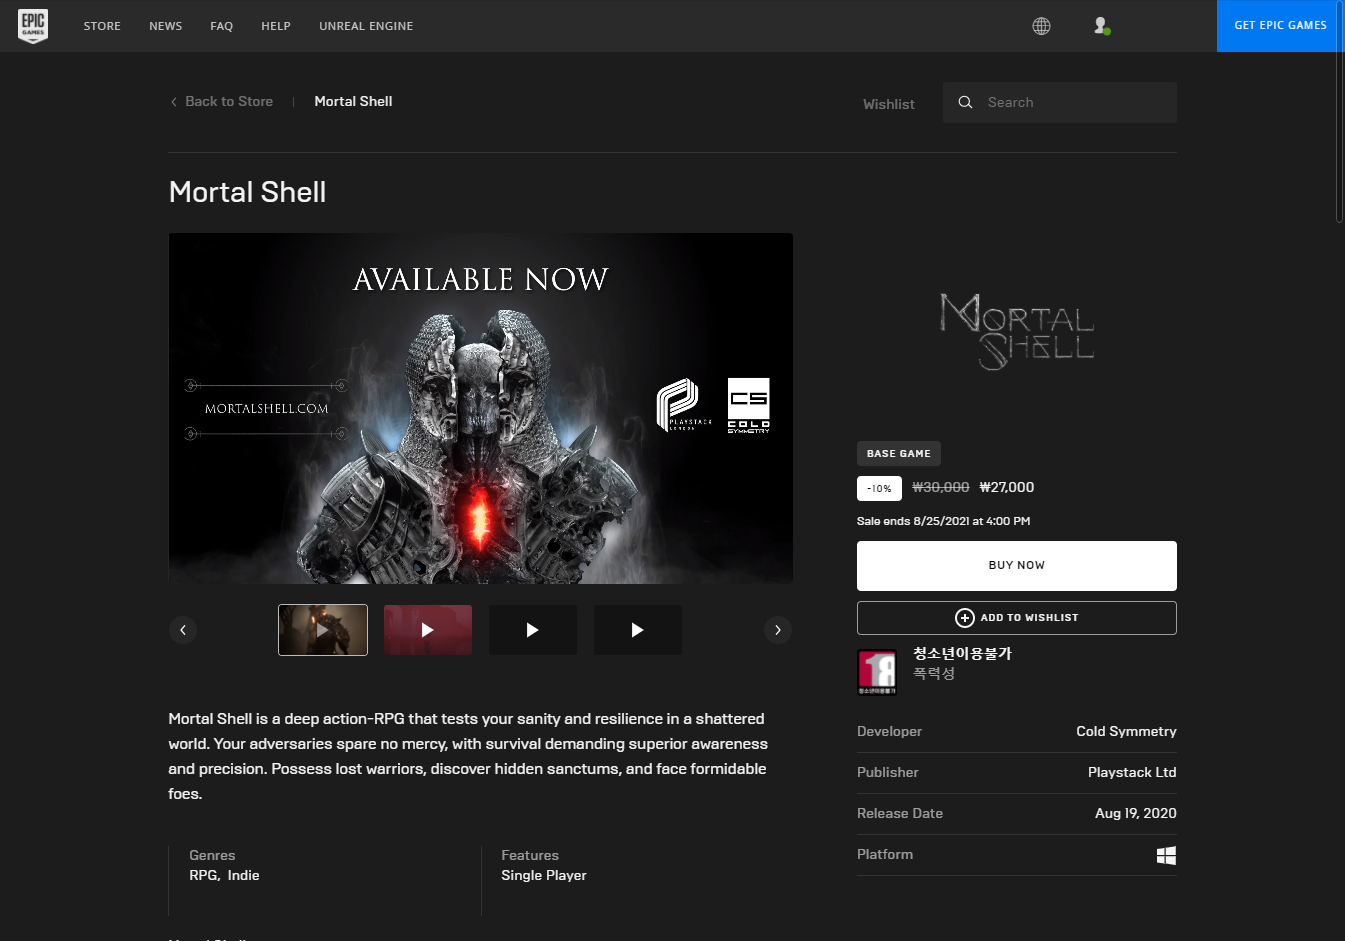Go Back to Store

tap(229, 101)
